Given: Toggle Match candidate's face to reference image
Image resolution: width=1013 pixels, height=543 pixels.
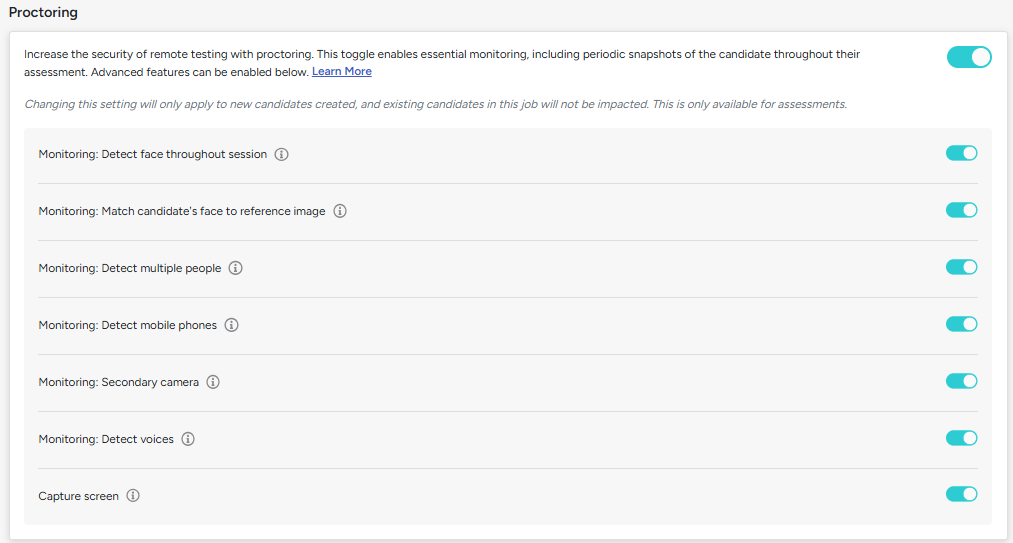Looking at the screenshot, I should [961, 210].
